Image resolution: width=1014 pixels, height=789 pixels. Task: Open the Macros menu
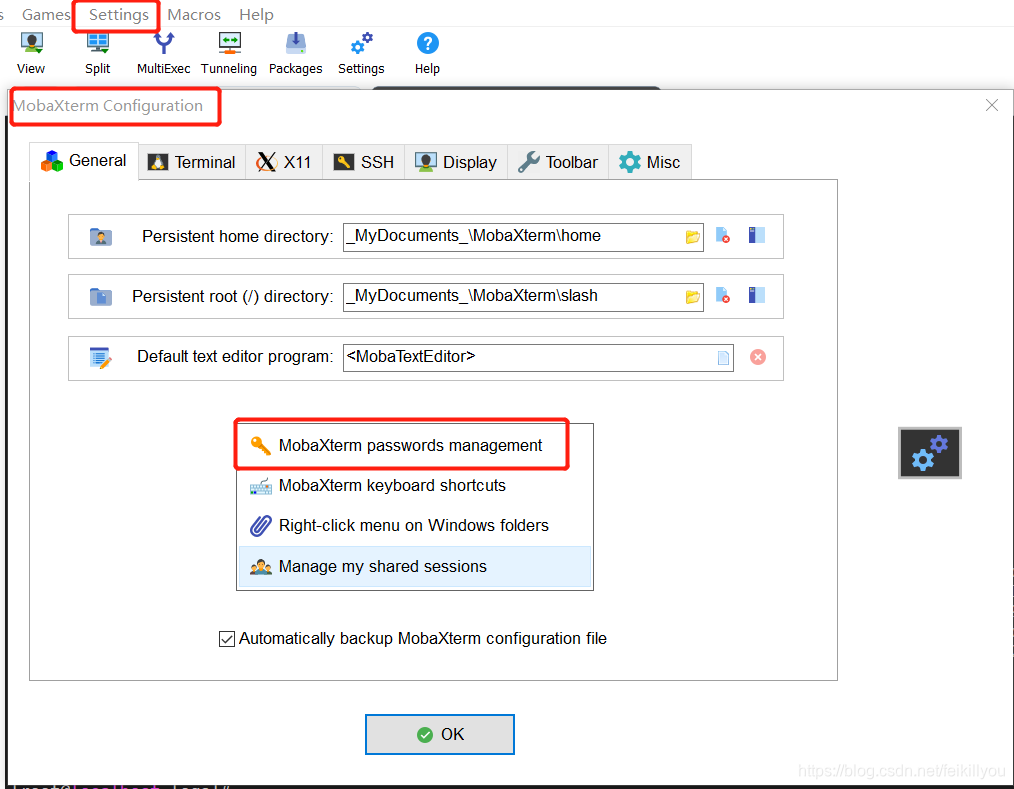pos(194,14)
